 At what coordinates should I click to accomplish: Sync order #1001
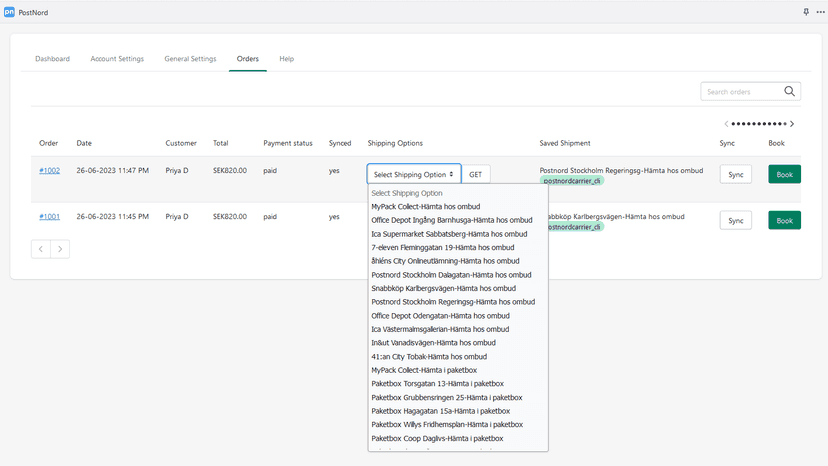coord(736,220)
